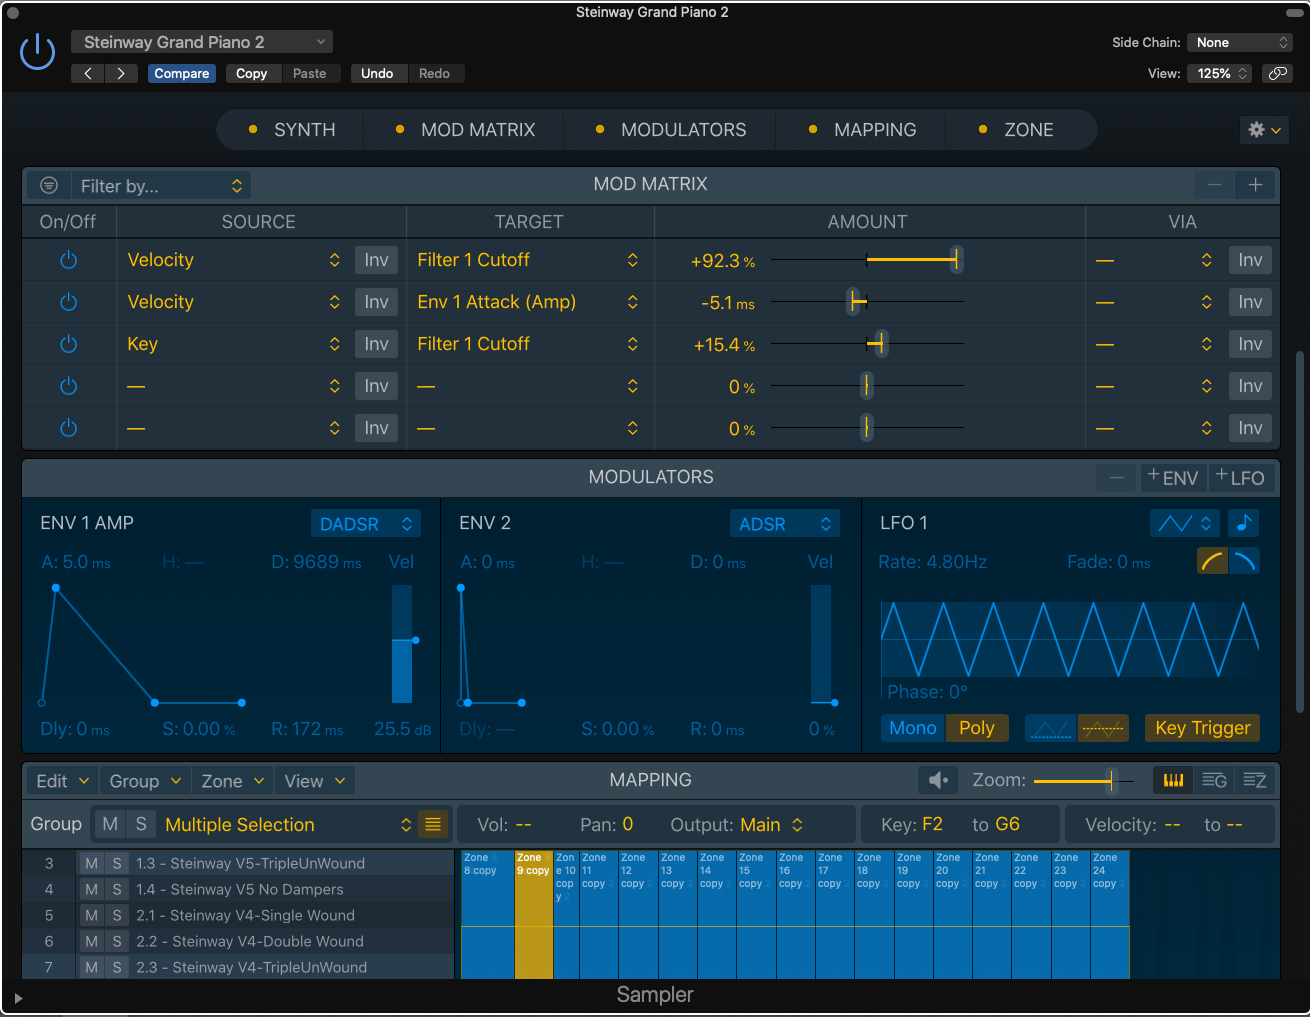Select the bipolar LFO waveform icon

(1103, 728)
